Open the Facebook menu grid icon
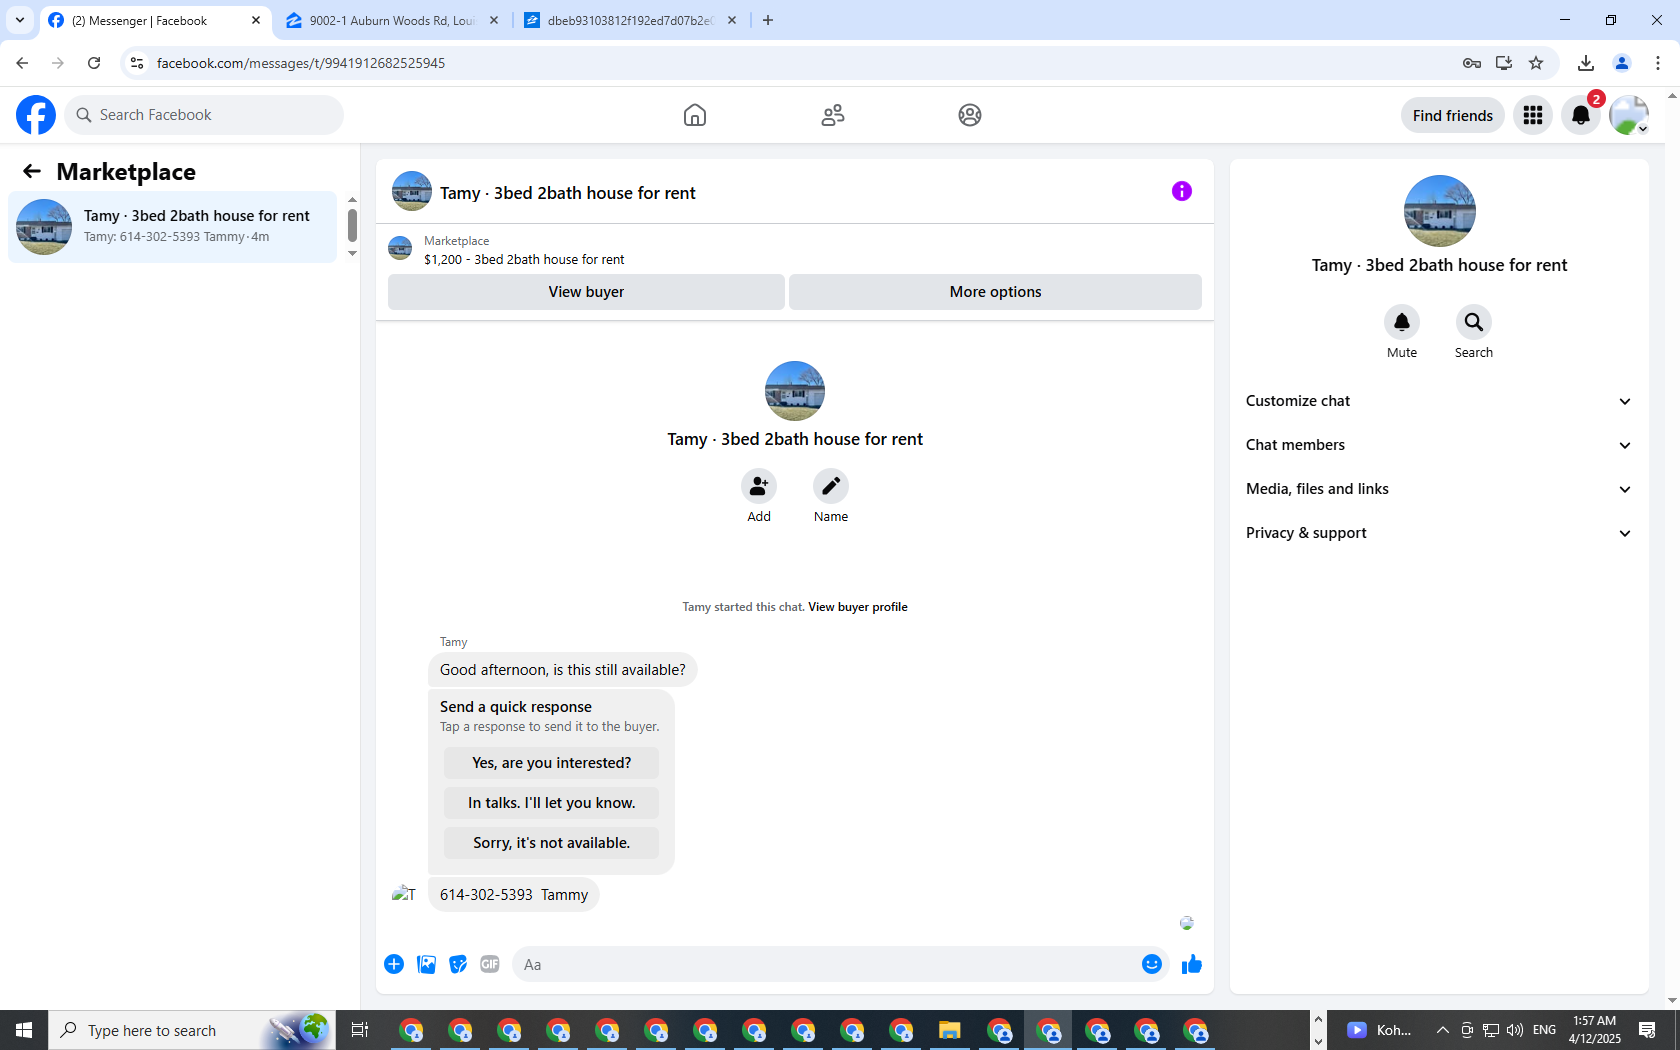Screen dimensions: 1680x1050 tap(1533, 115)
